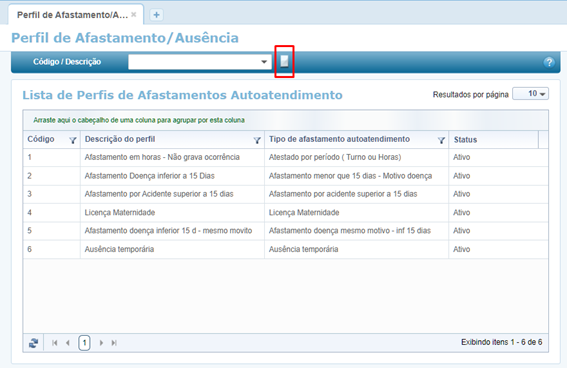Go to last page of results
The image size is (567, 368).
tap(114, 343)
